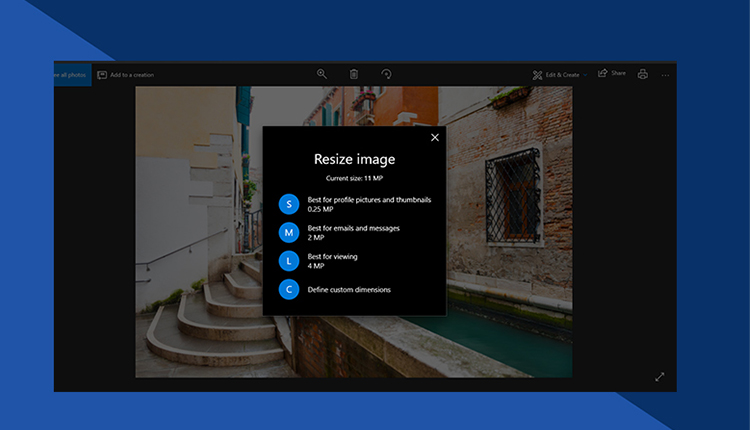Go back to See all photos
This screenshot has height=430, width=750.
pos(72,75)
